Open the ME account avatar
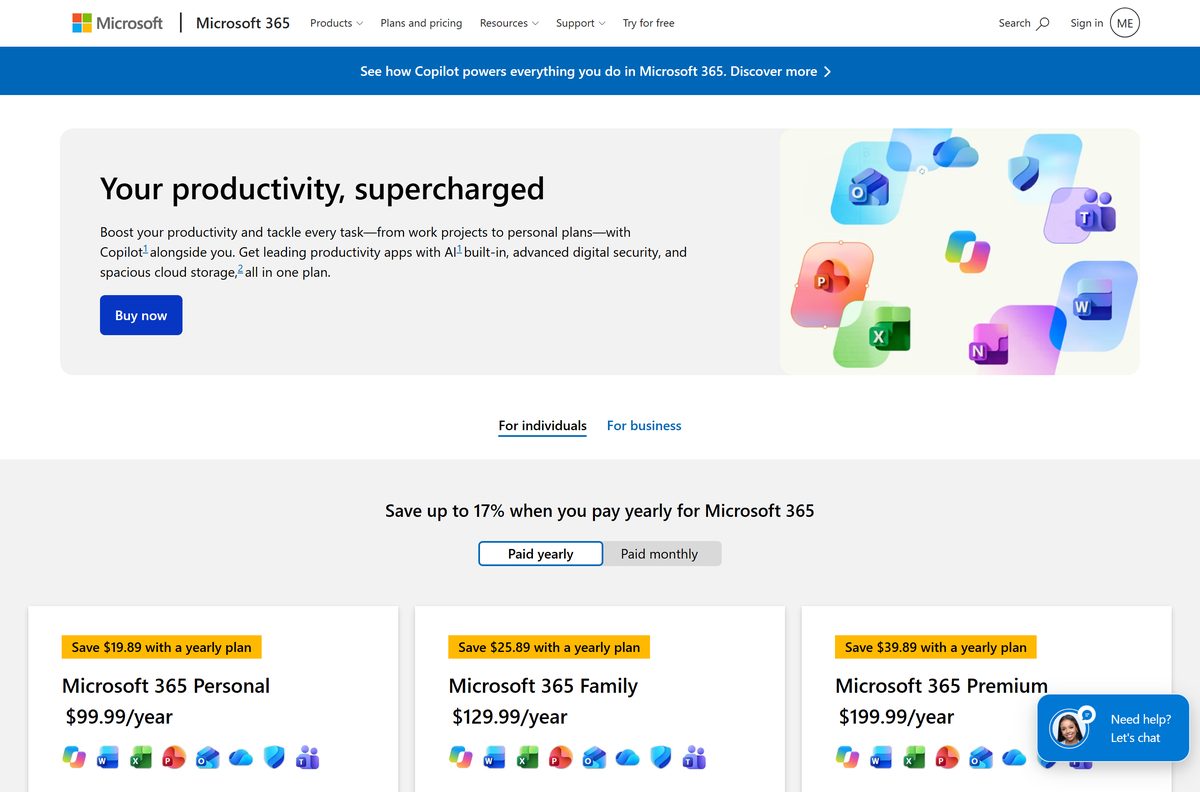The image size is (1200, 792). 1125,23
